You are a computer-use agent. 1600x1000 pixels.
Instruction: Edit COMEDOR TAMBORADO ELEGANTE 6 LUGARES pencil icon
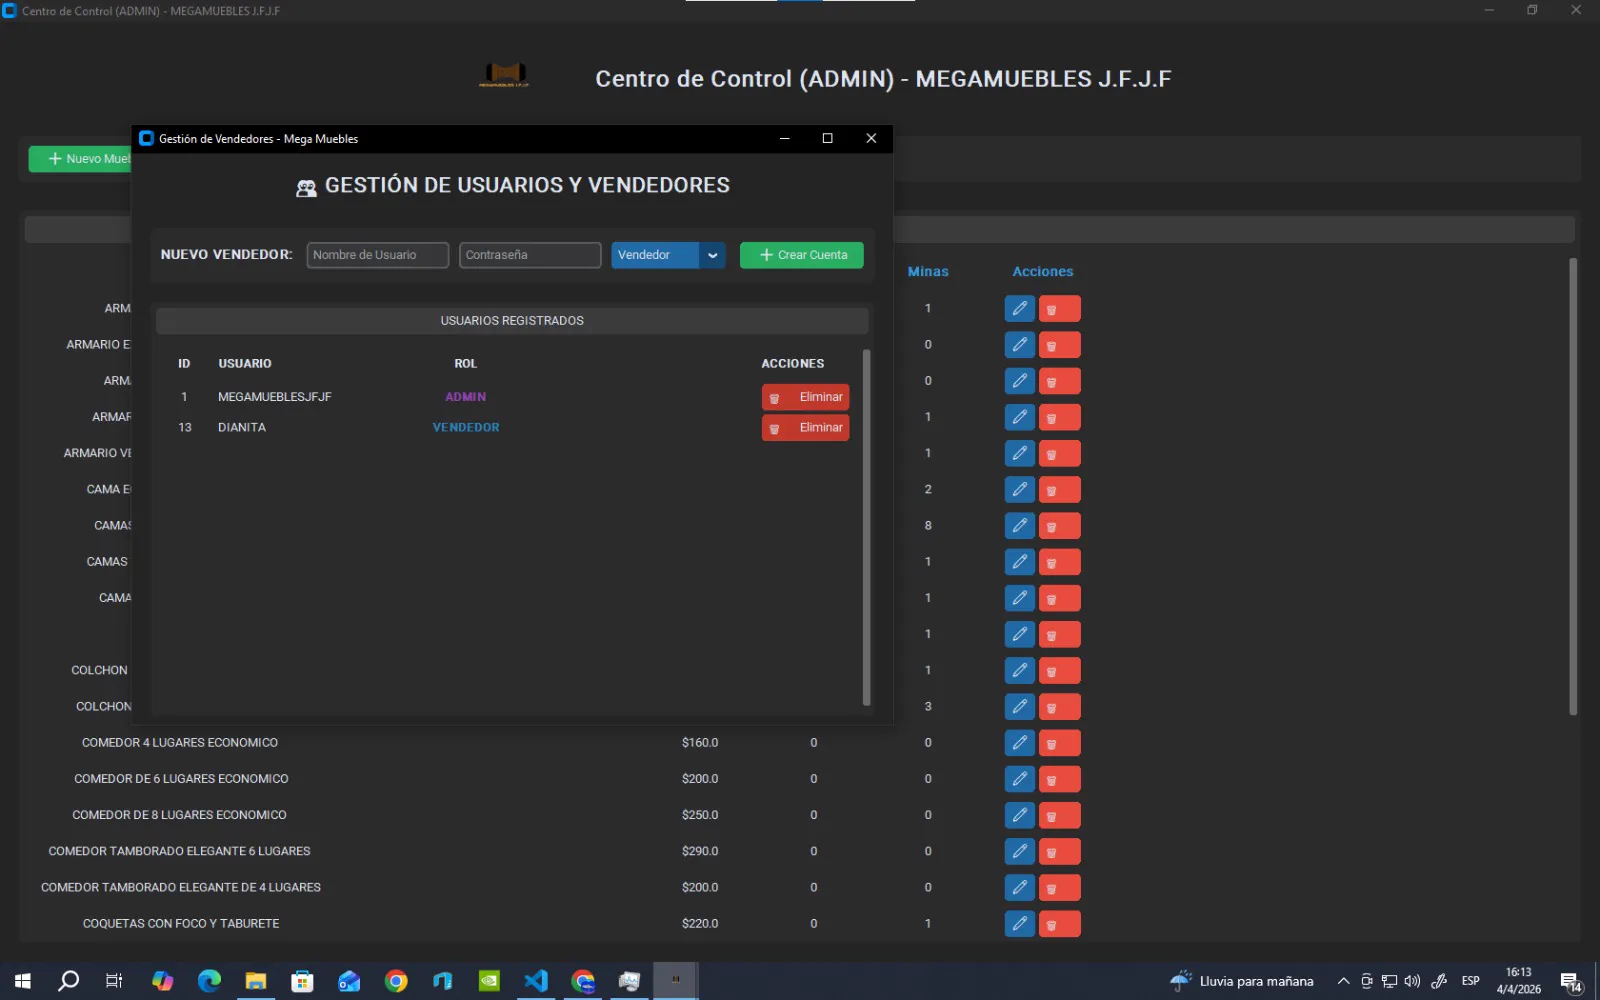point(1019,852)
